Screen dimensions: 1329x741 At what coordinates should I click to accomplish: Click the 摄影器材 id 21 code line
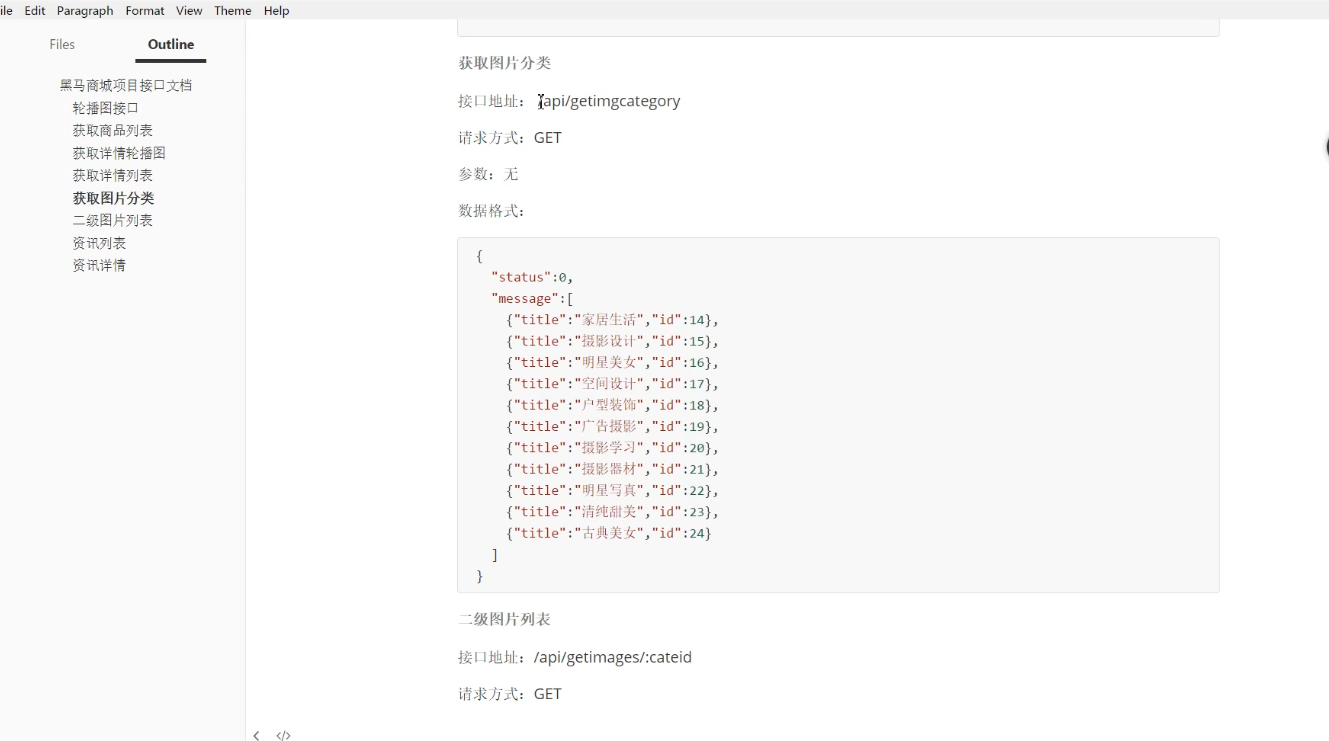[x=612, y=469]
